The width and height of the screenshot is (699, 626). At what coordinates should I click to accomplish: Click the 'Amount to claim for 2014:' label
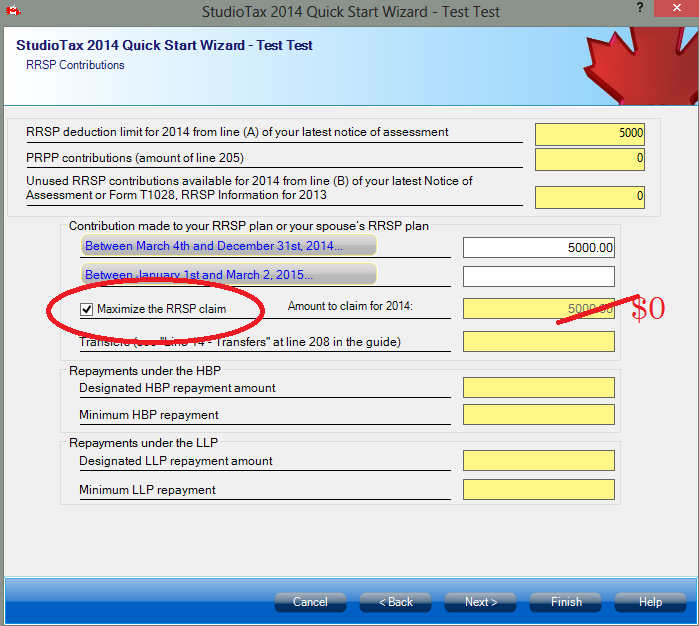coord(350,306)
